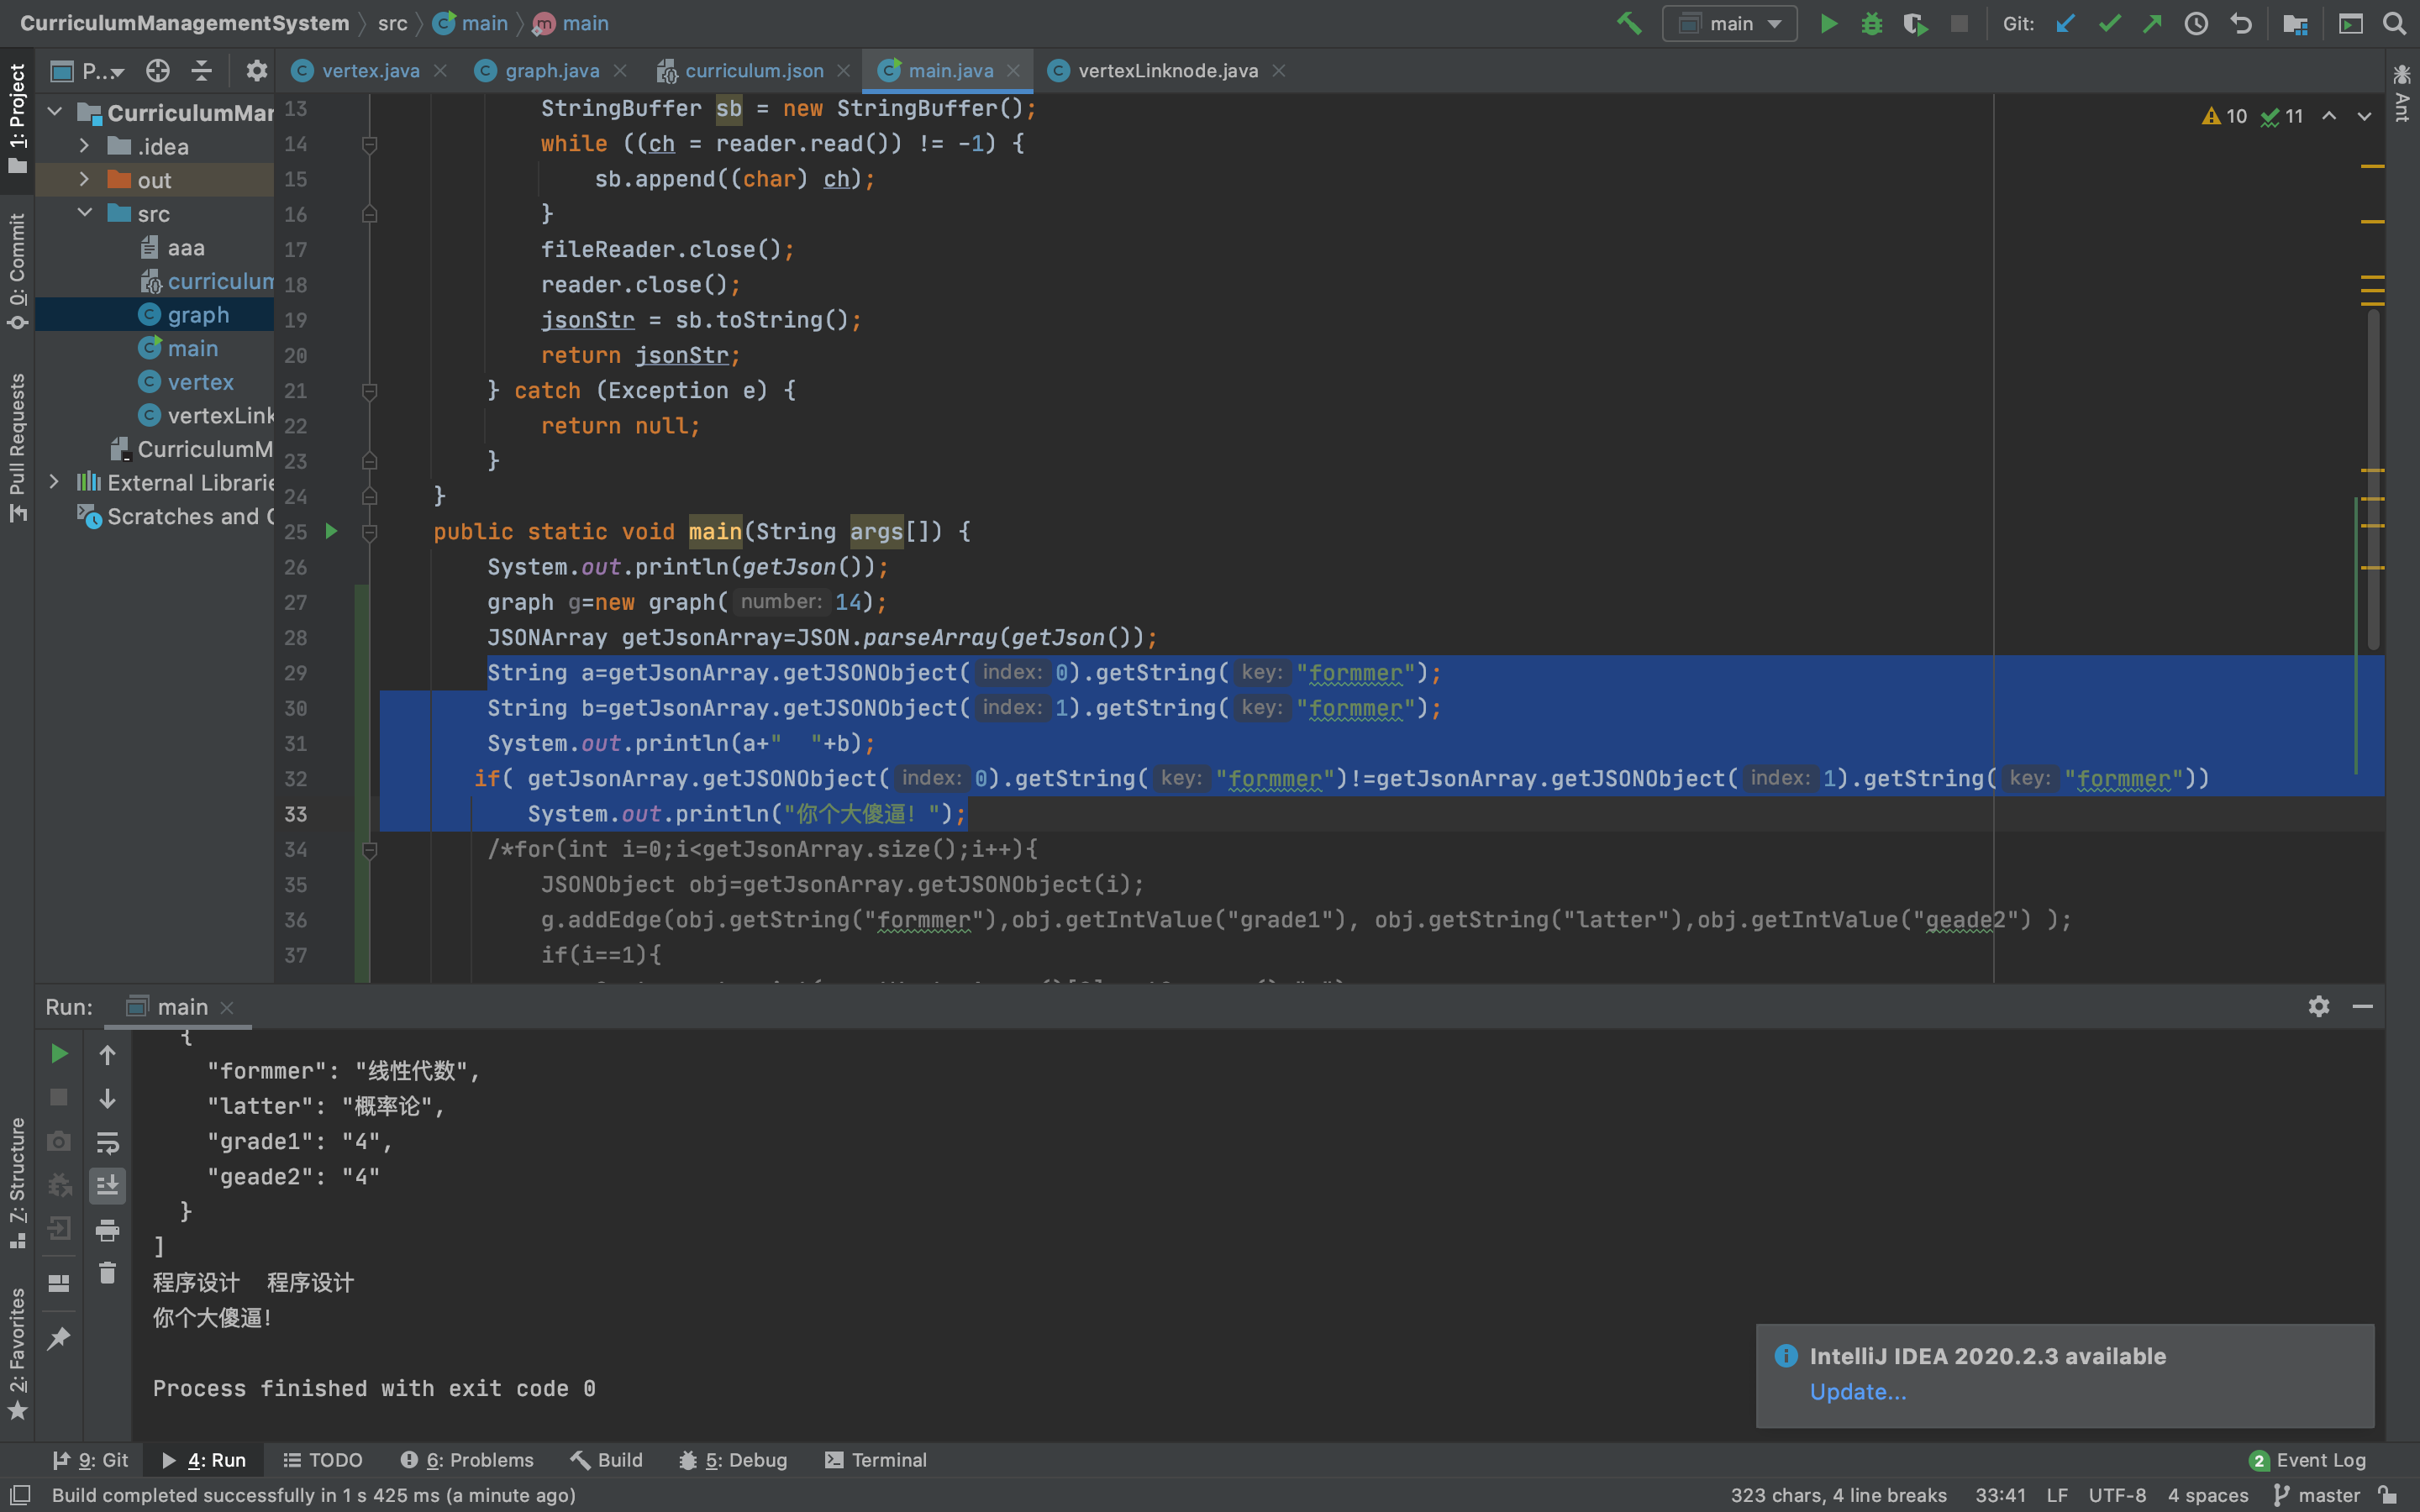Screen dimensions: 2420x1512
Task: Switch to vertexLinknode.java tab
Action: coord(1167,70)
